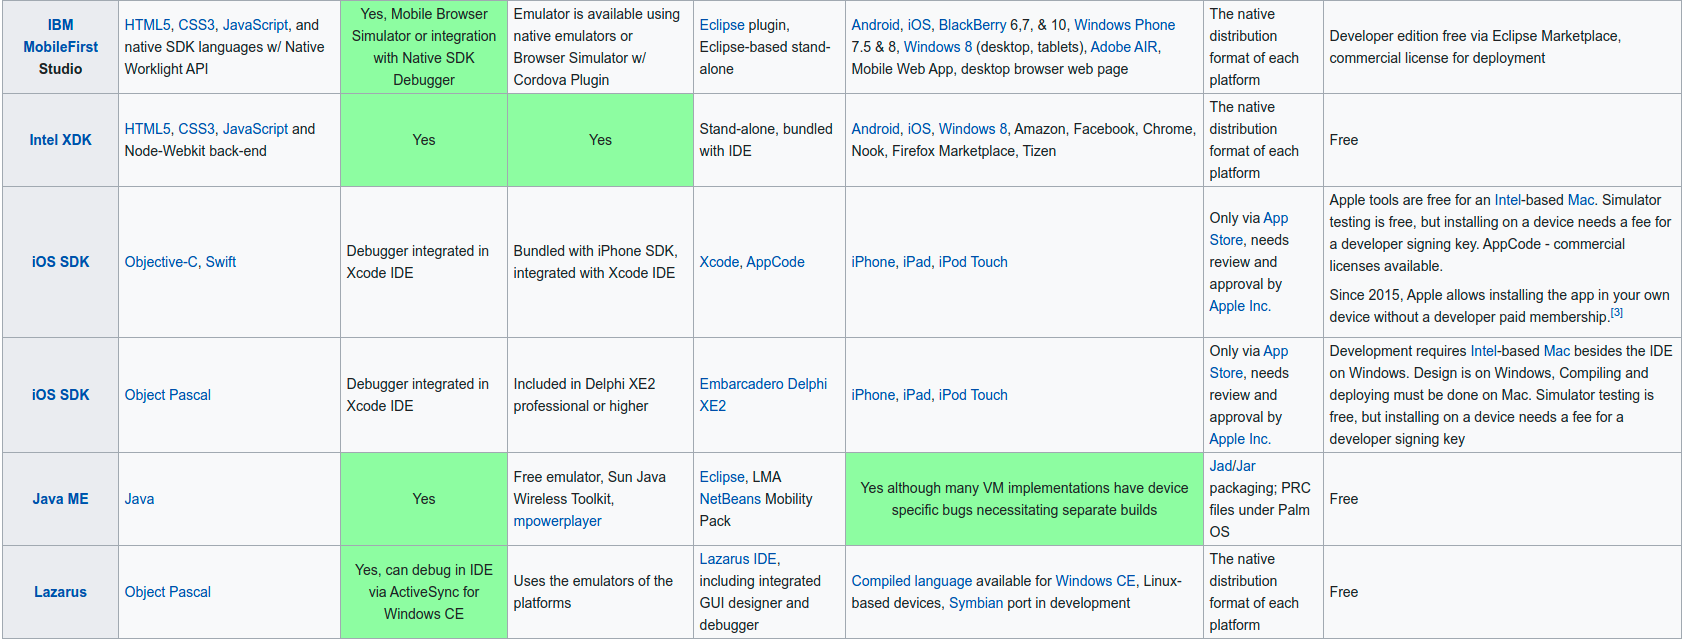This screenshot has width=1682, height=639.
Task: Click App Store in the Embarcadero Delphi row
Action: pyautogui.click(x=1249, y=362)
